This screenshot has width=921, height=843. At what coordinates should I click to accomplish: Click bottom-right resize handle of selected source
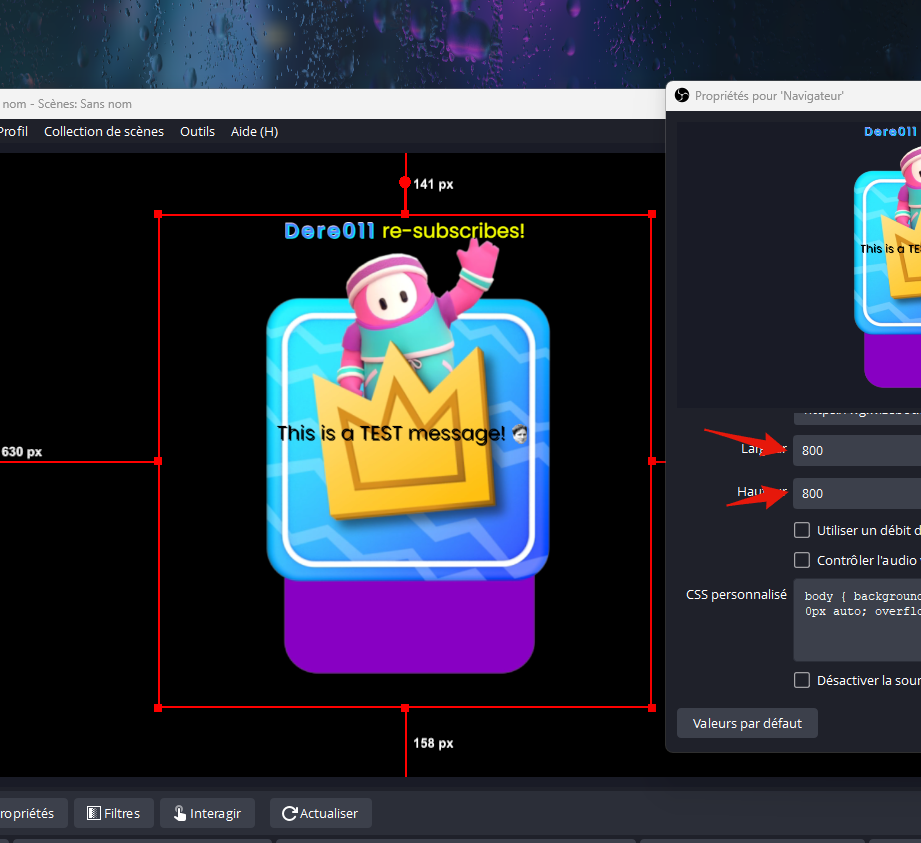coord(652,708)
